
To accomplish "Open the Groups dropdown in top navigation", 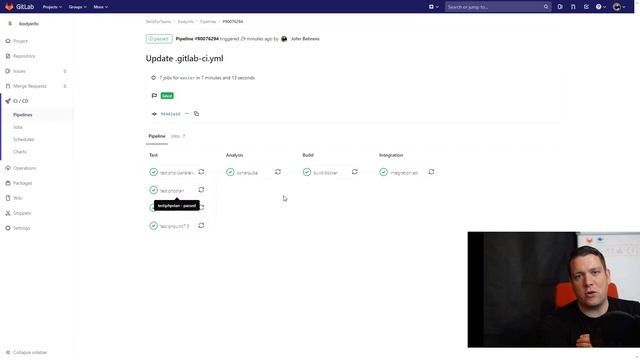I will 77,7.
